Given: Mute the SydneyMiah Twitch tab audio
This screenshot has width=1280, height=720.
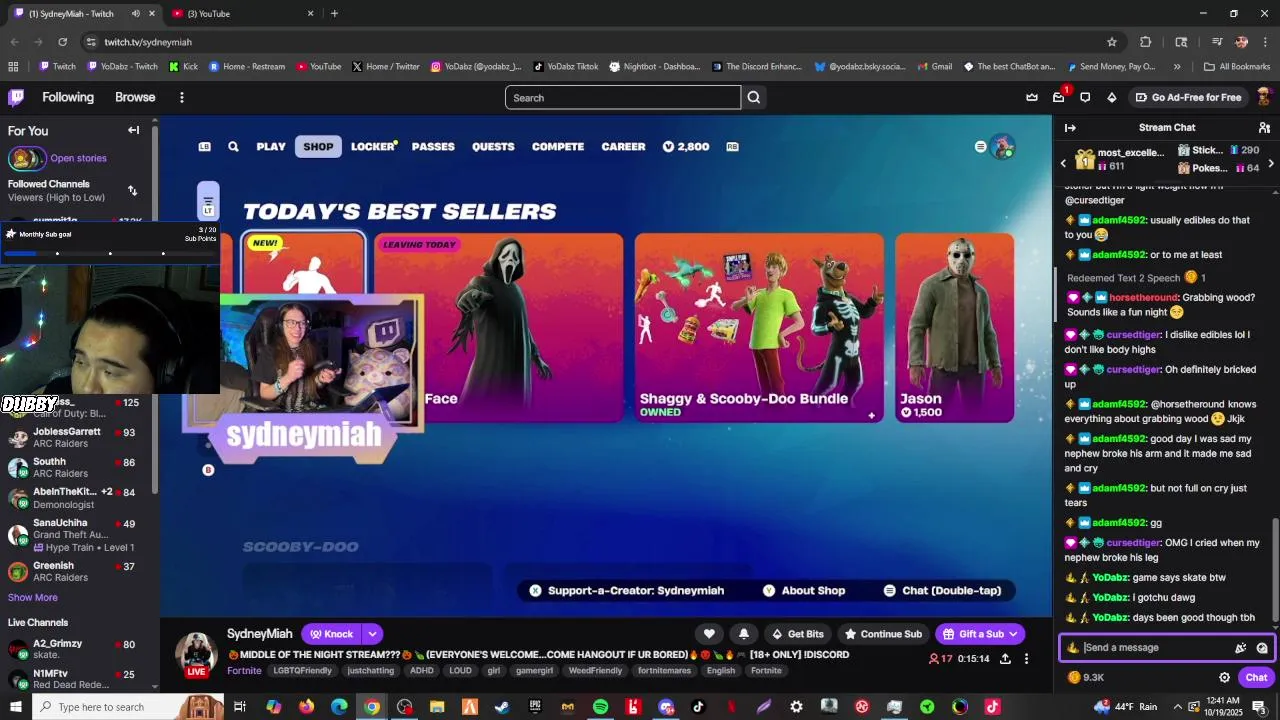Looking at the screenshot, I should 135,14.
